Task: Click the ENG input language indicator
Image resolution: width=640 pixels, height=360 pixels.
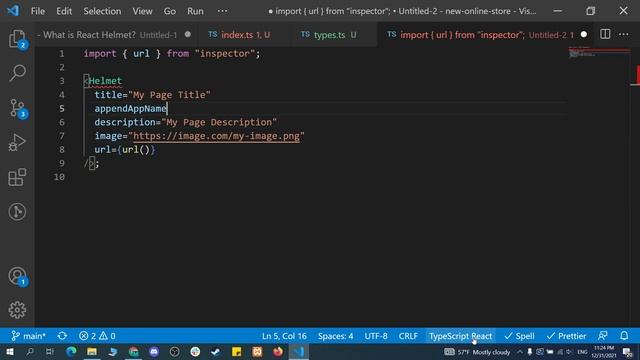Action: pos(582,352)
